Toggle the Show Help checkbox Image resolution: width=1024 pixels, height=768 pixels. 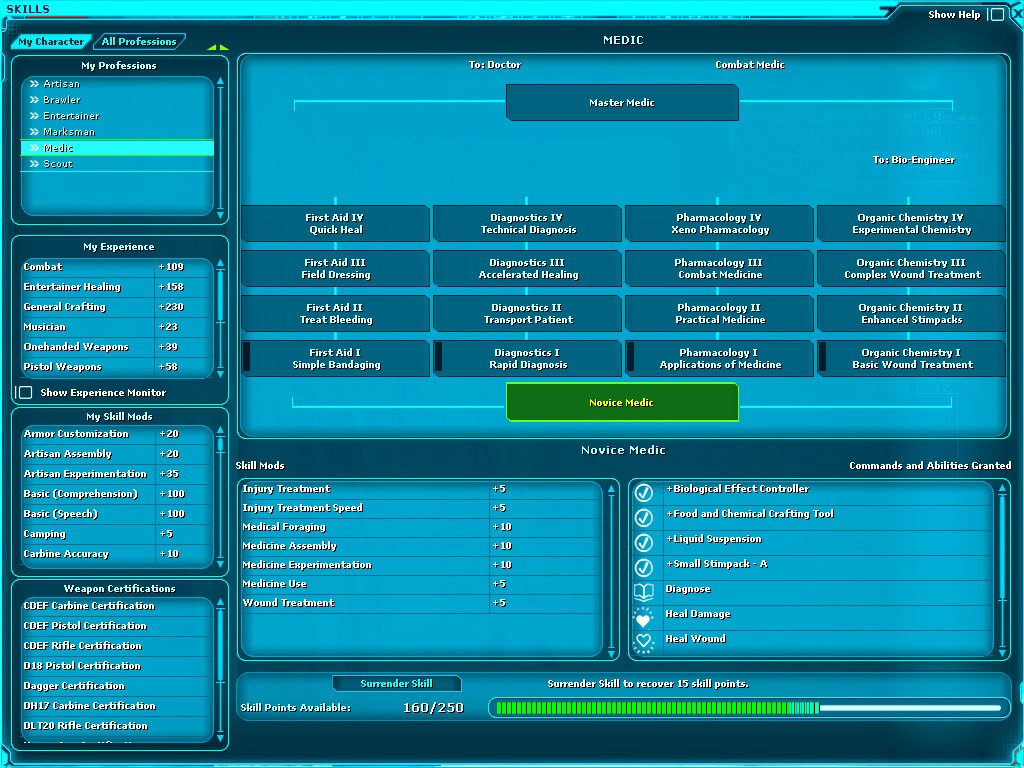[x=997, y=14]
